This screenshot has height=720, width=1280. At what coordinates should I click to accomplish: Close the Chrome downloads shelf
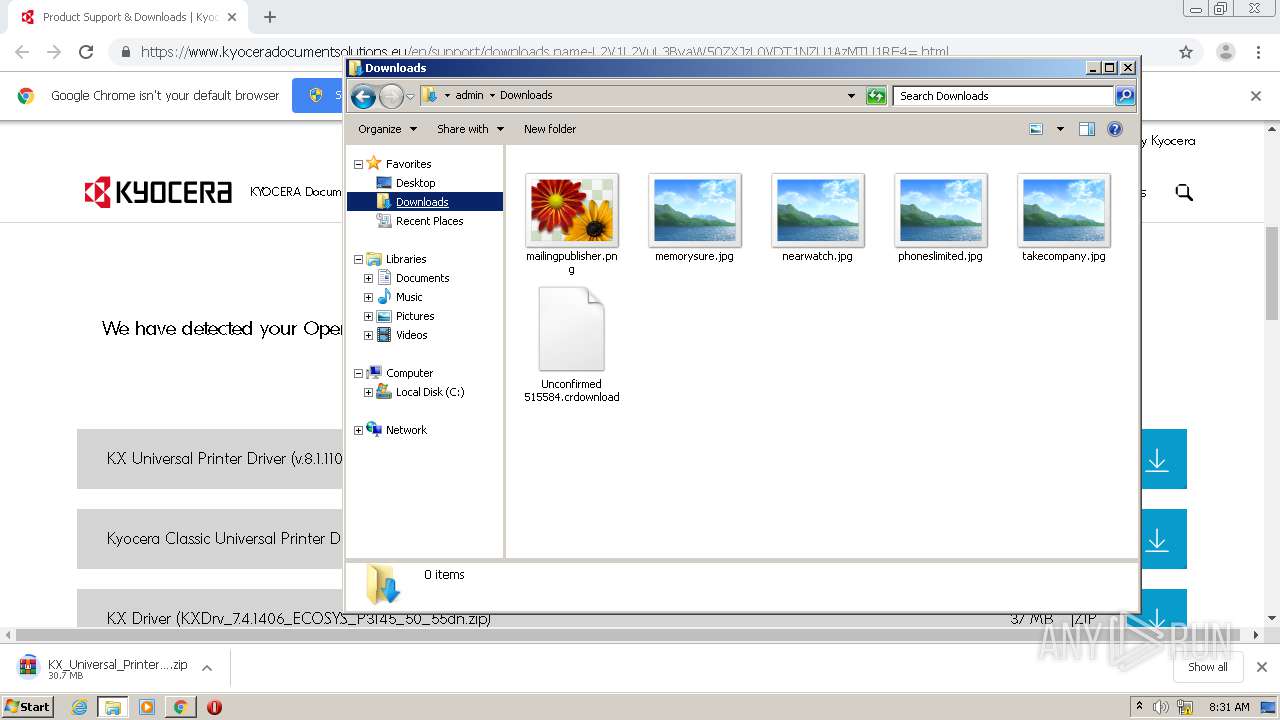(1262, 667)
